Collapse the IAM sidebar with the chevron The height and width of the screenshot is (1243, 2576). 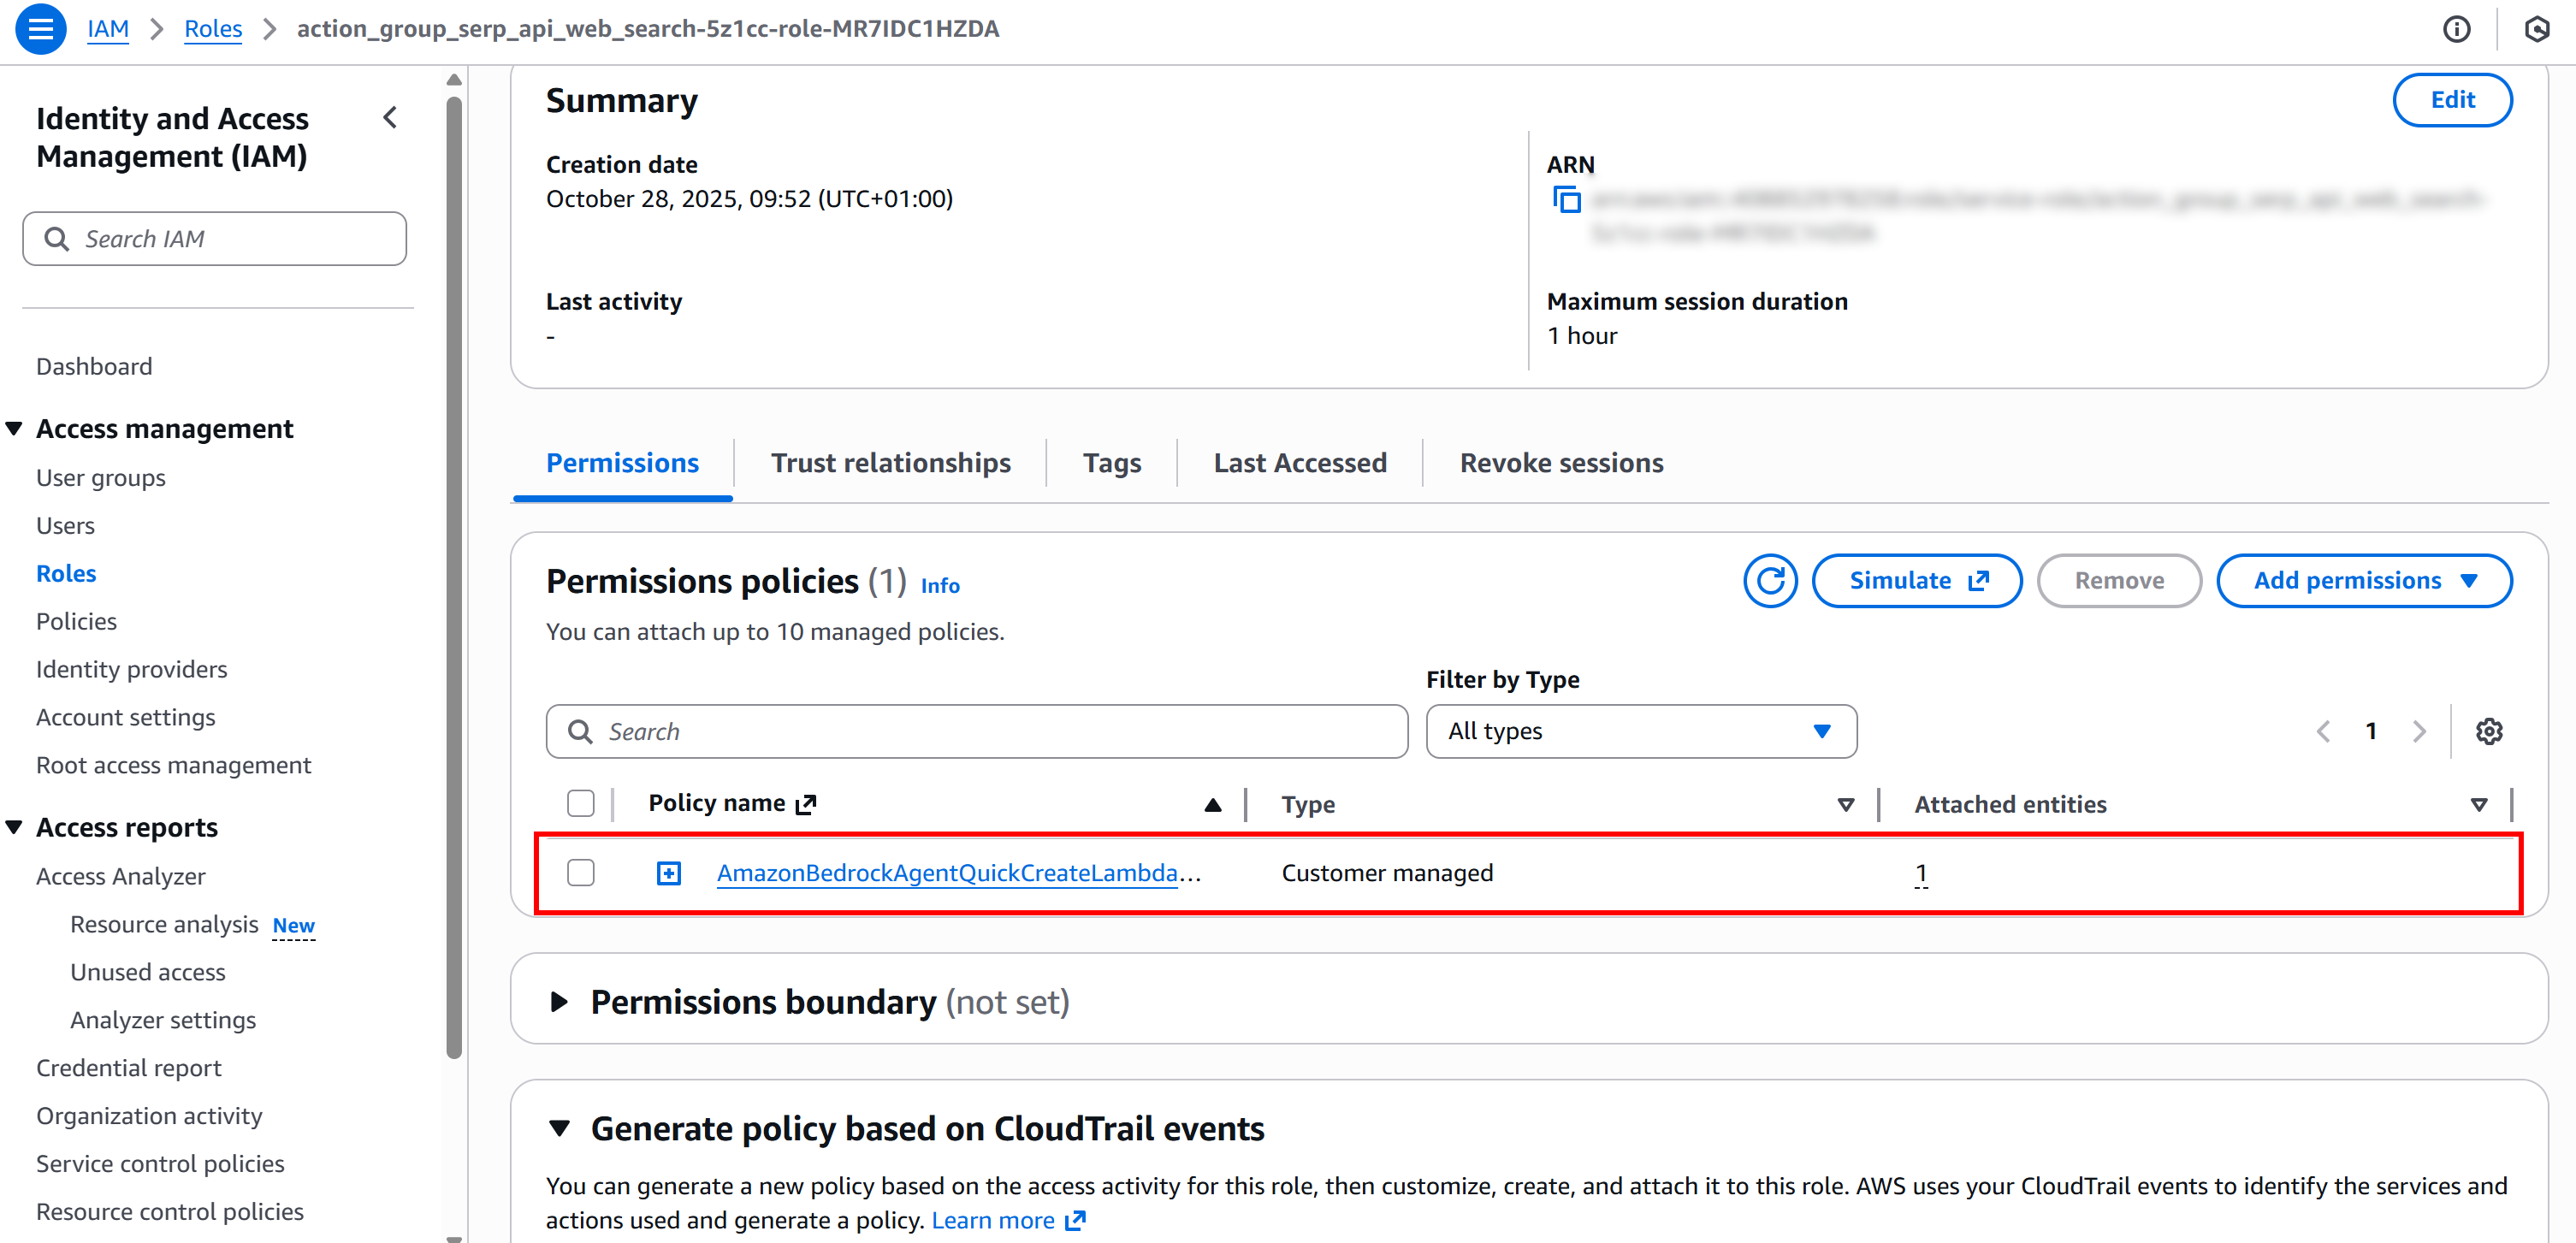390,117
